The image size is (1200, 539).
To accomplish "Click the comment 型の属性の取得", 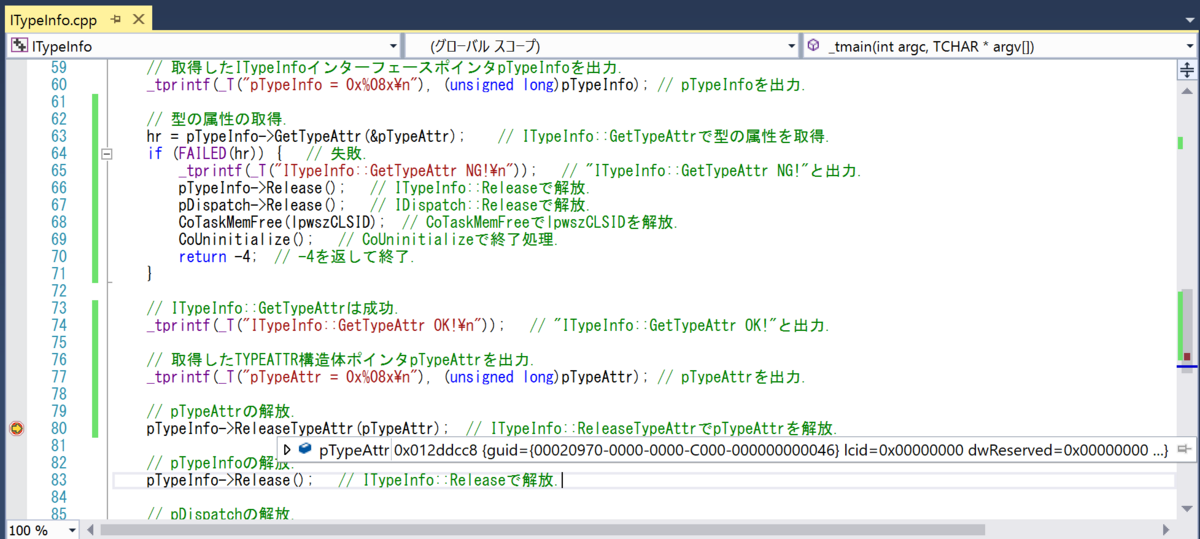I will (x=217, y=119).
